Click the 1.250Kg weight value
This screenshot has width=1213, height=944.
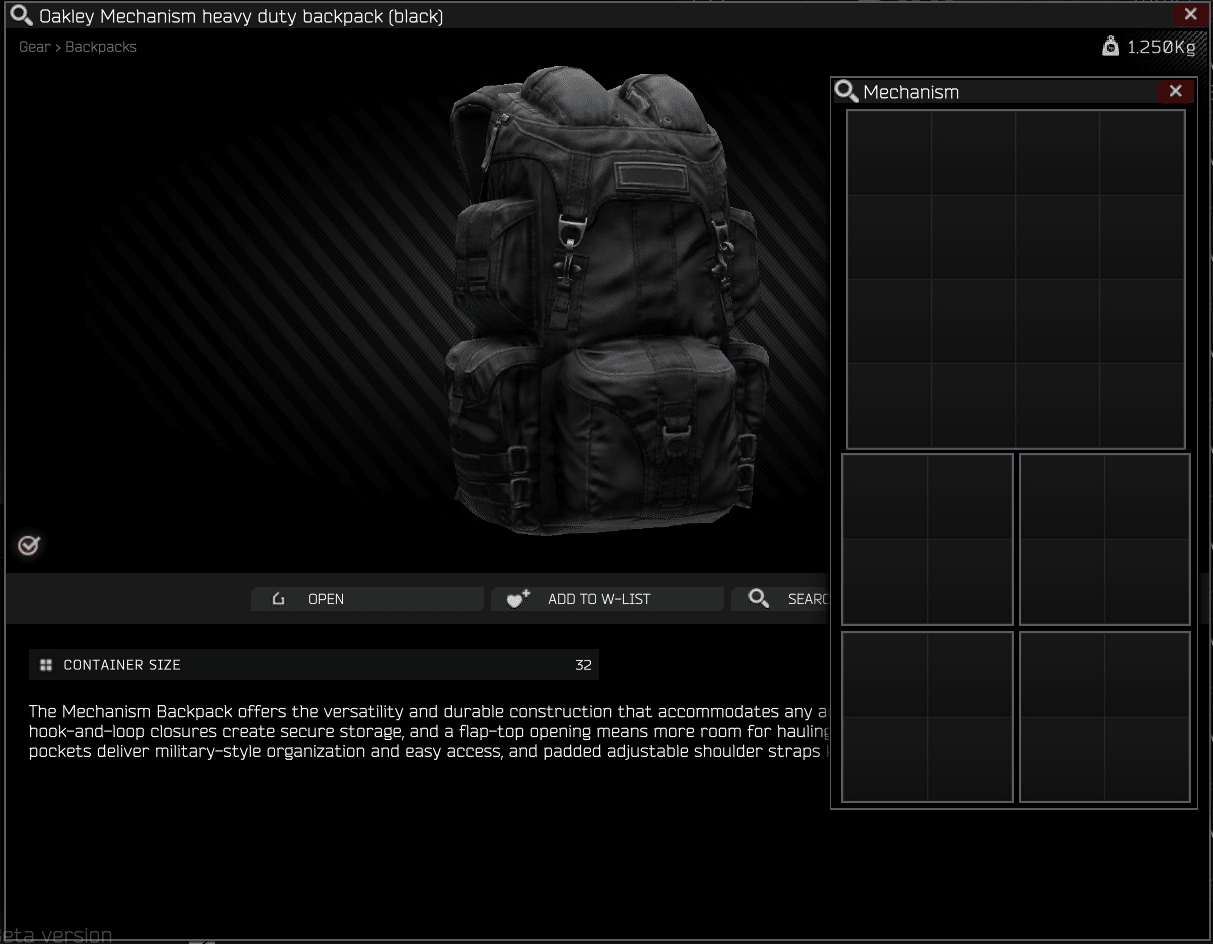[1161, 47]
